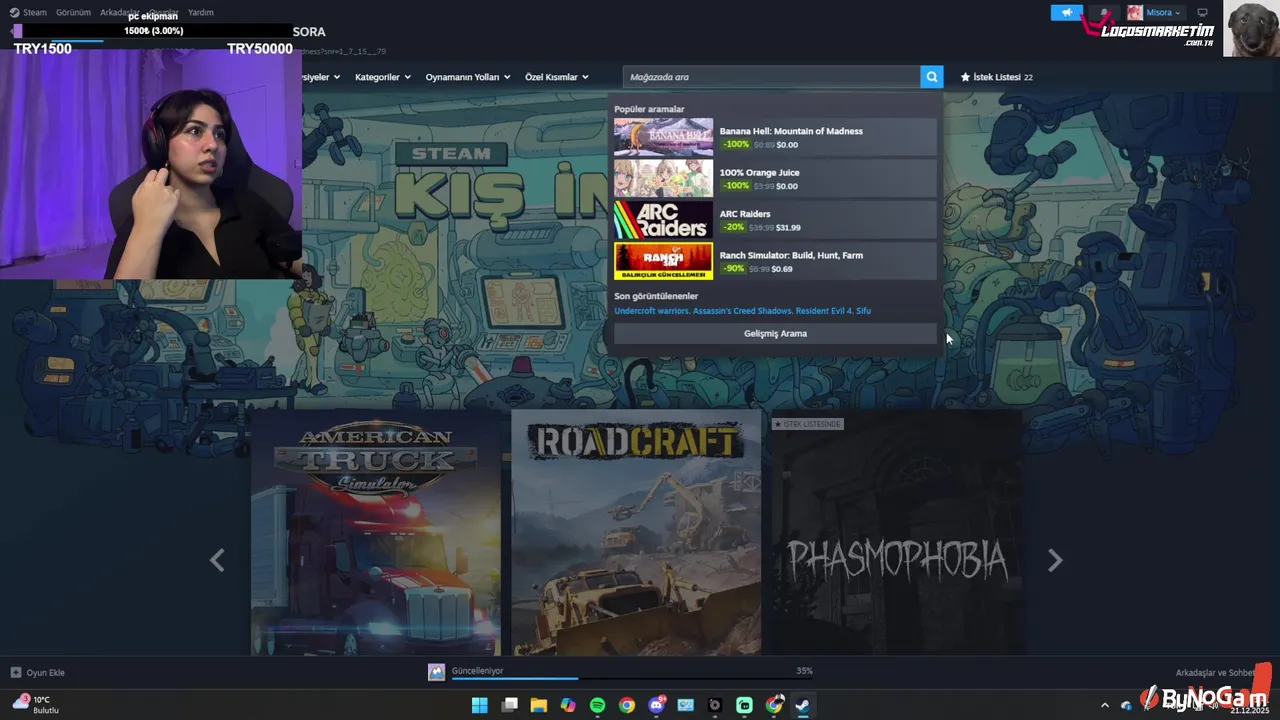Click the Oyun Ekle plus icon

coord(15,672)
